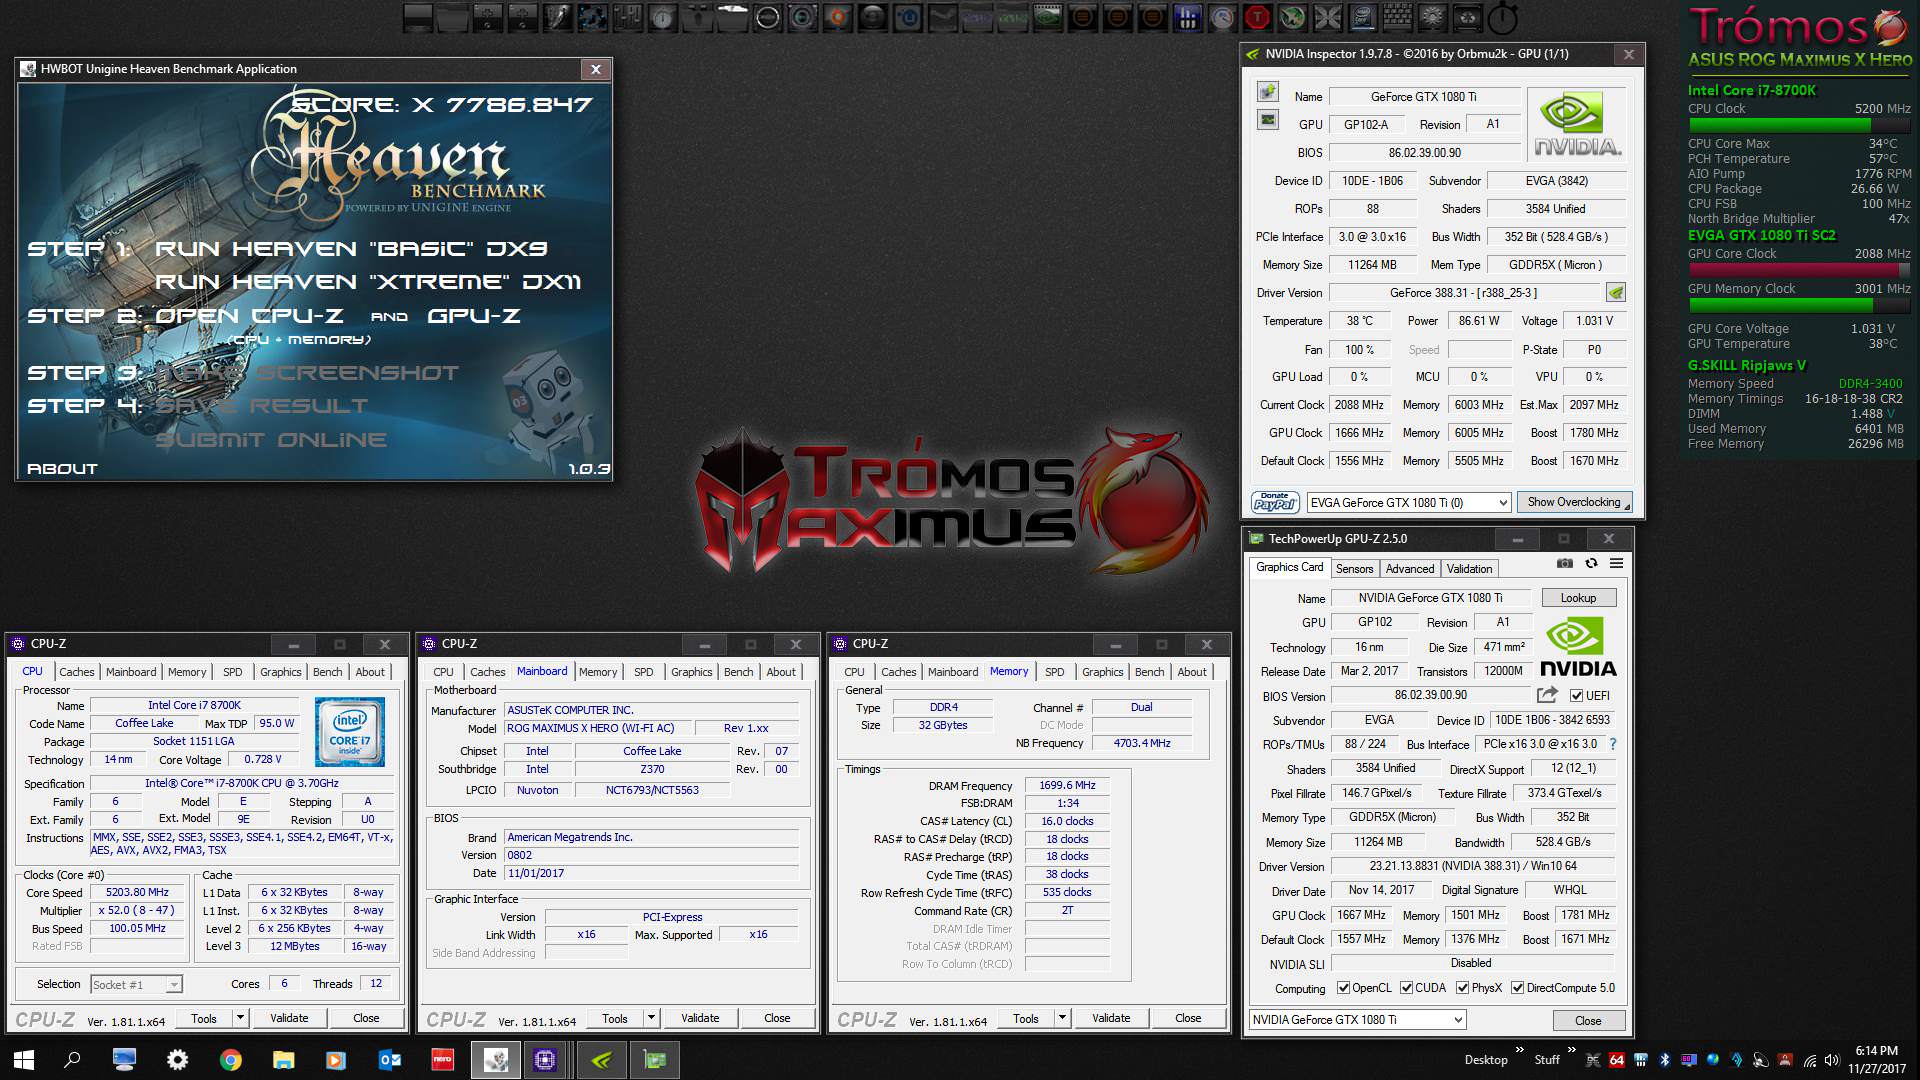Click the red T icon in the top dock
Viewport: 1920px width, 1080px height.
pos(1257,17)
